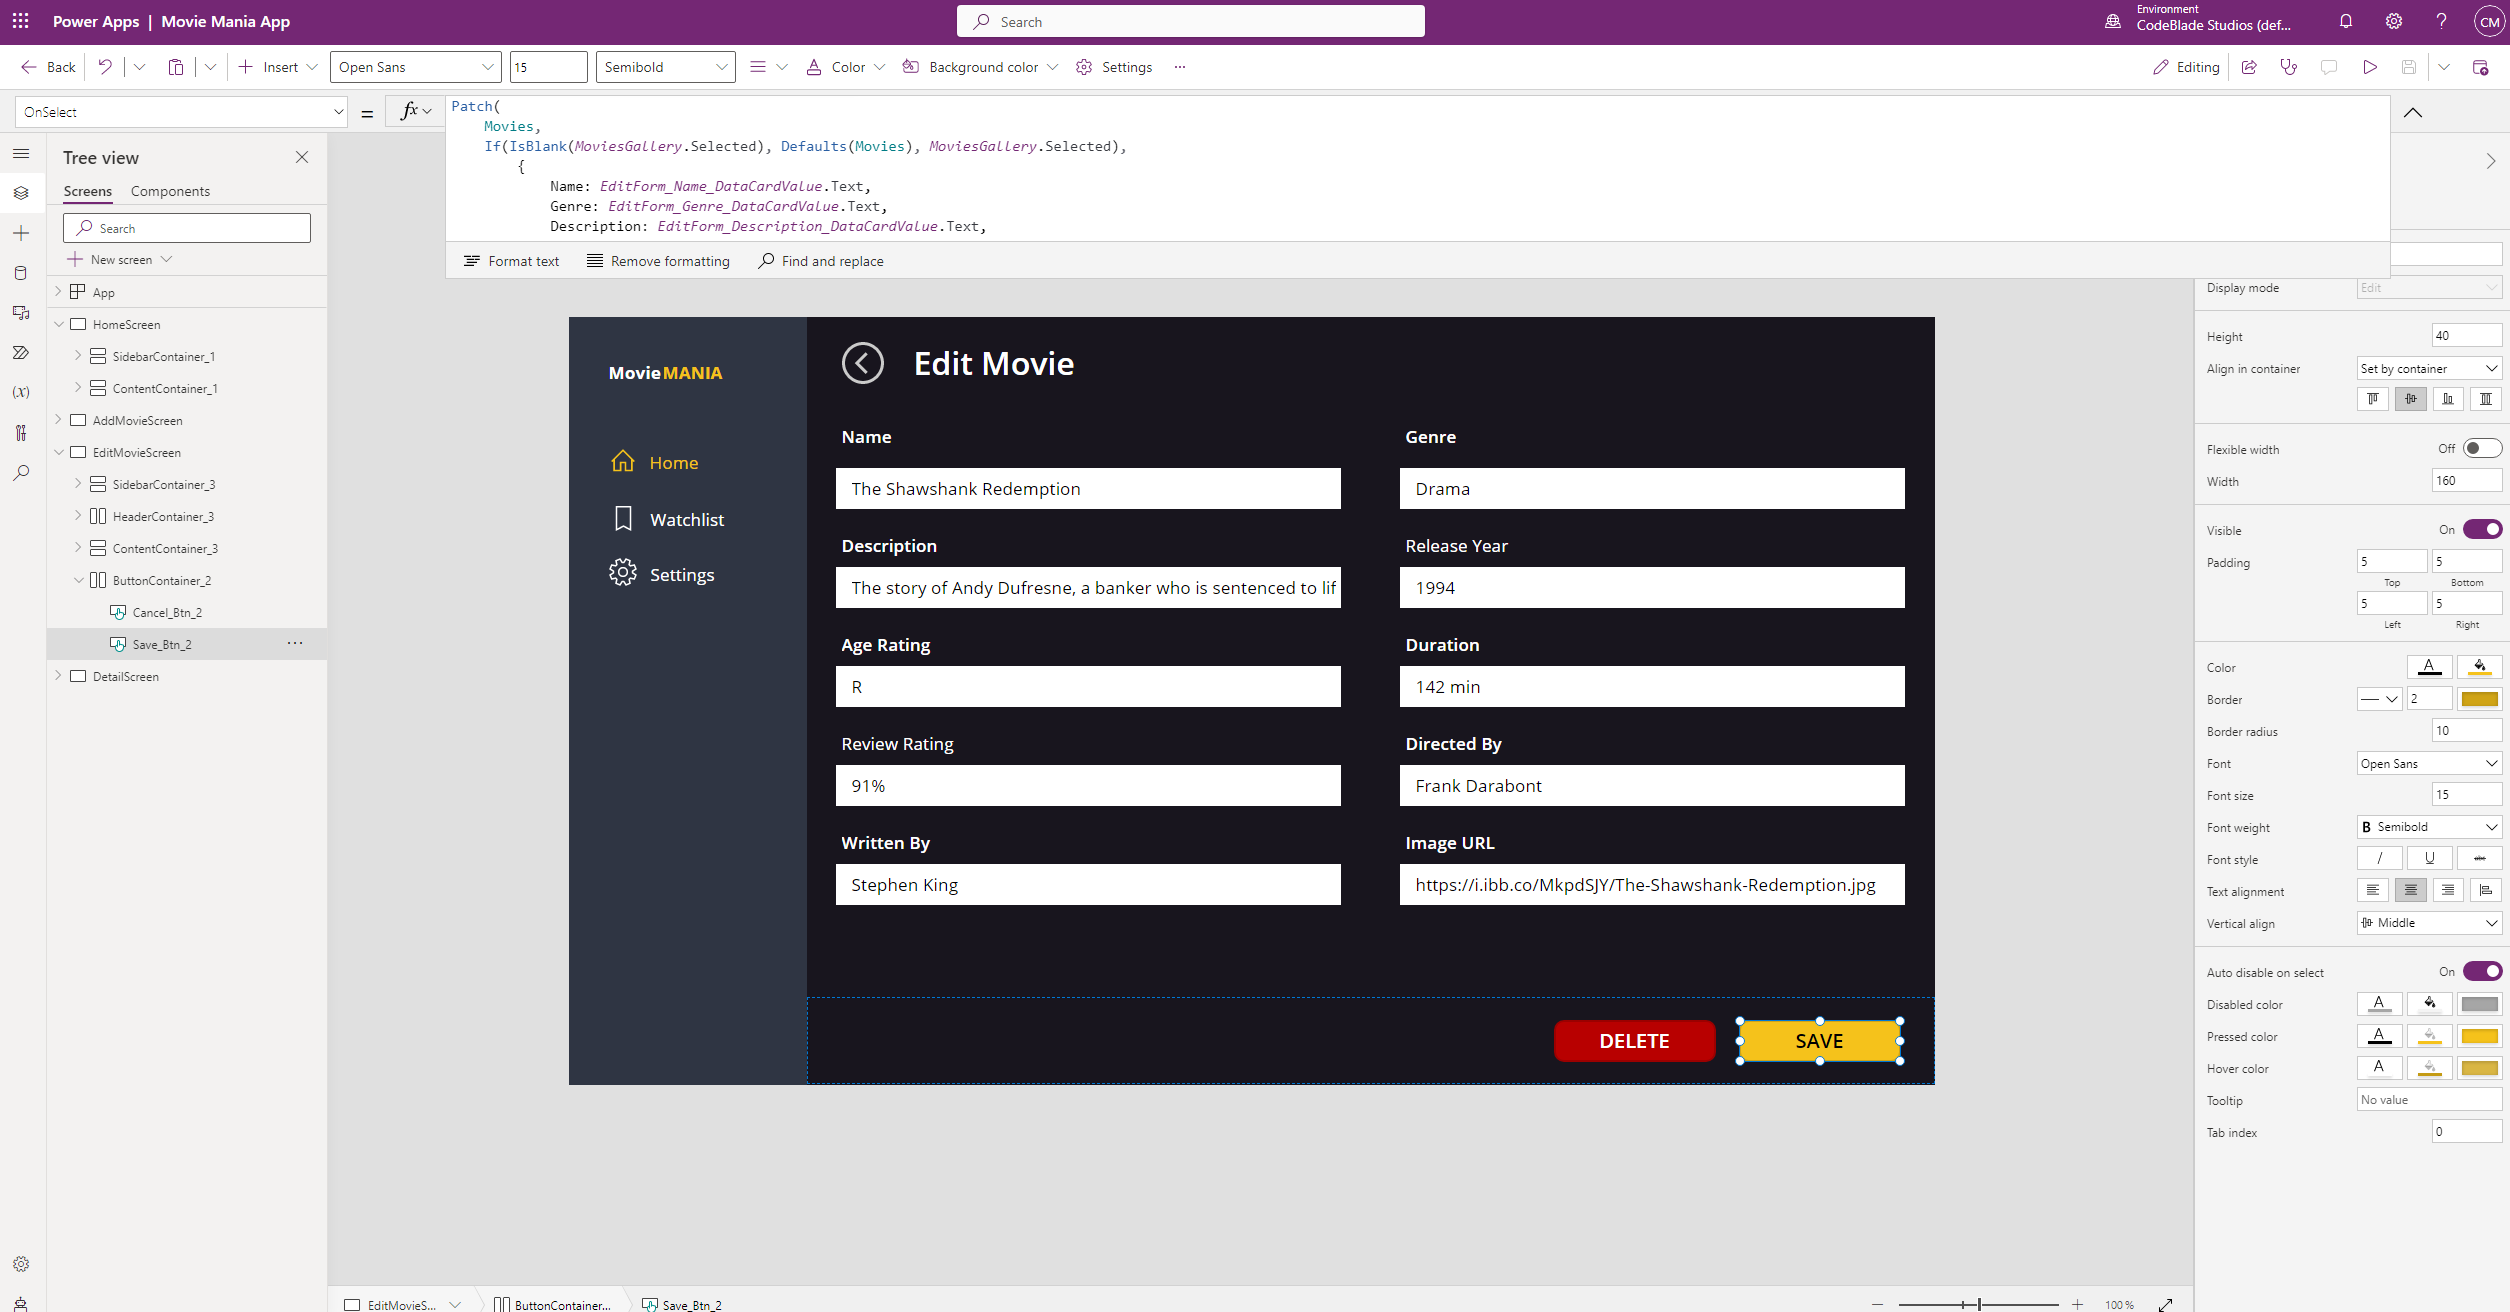Open the Border color swatch
Viewport: 2510px width, 1312px height.
coord(2479,699)
